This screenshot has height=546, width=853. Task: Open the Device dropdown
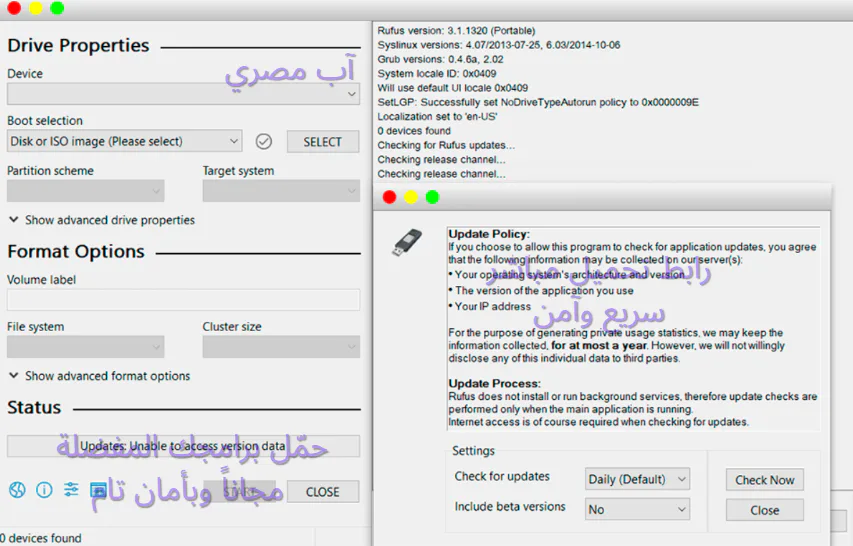[x=183, y=94]
